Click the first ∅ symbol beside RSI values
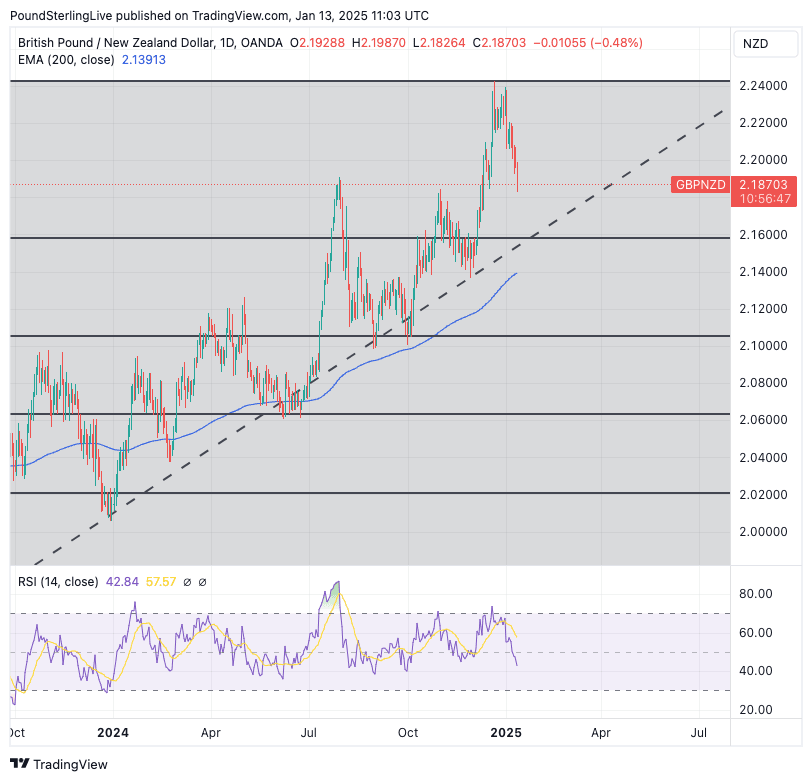The width and height of the screenshot is (812, 781). coord(186,581)
